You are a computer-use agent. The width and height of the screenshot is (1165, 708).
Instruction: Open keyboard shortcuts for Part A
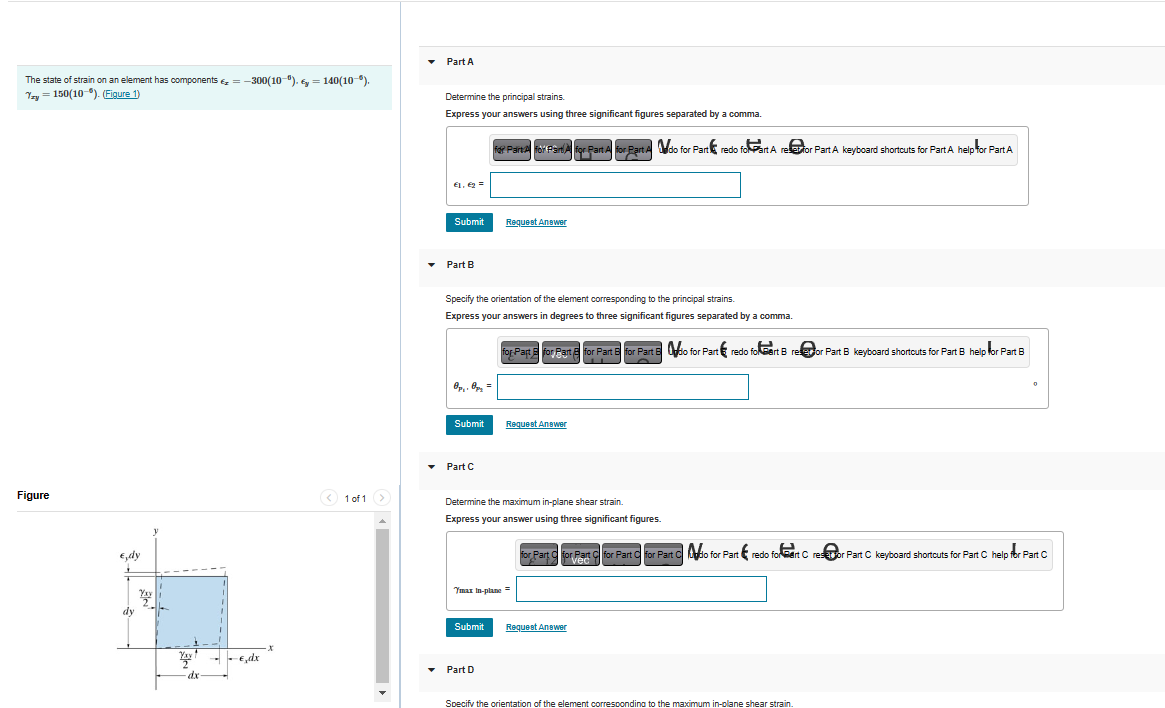(x=898, y=149)
